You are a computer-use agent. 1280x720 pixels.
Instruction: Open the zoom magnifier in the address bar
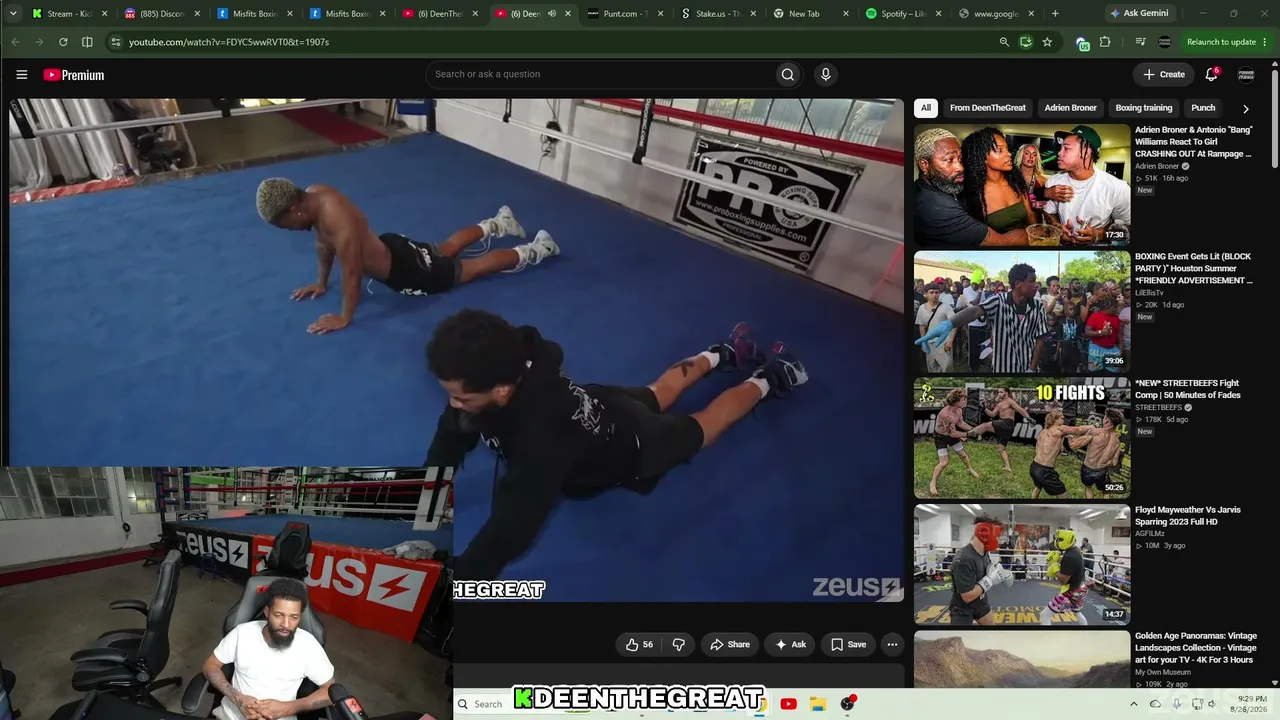pyautogui.click(x=1004, y=42)
